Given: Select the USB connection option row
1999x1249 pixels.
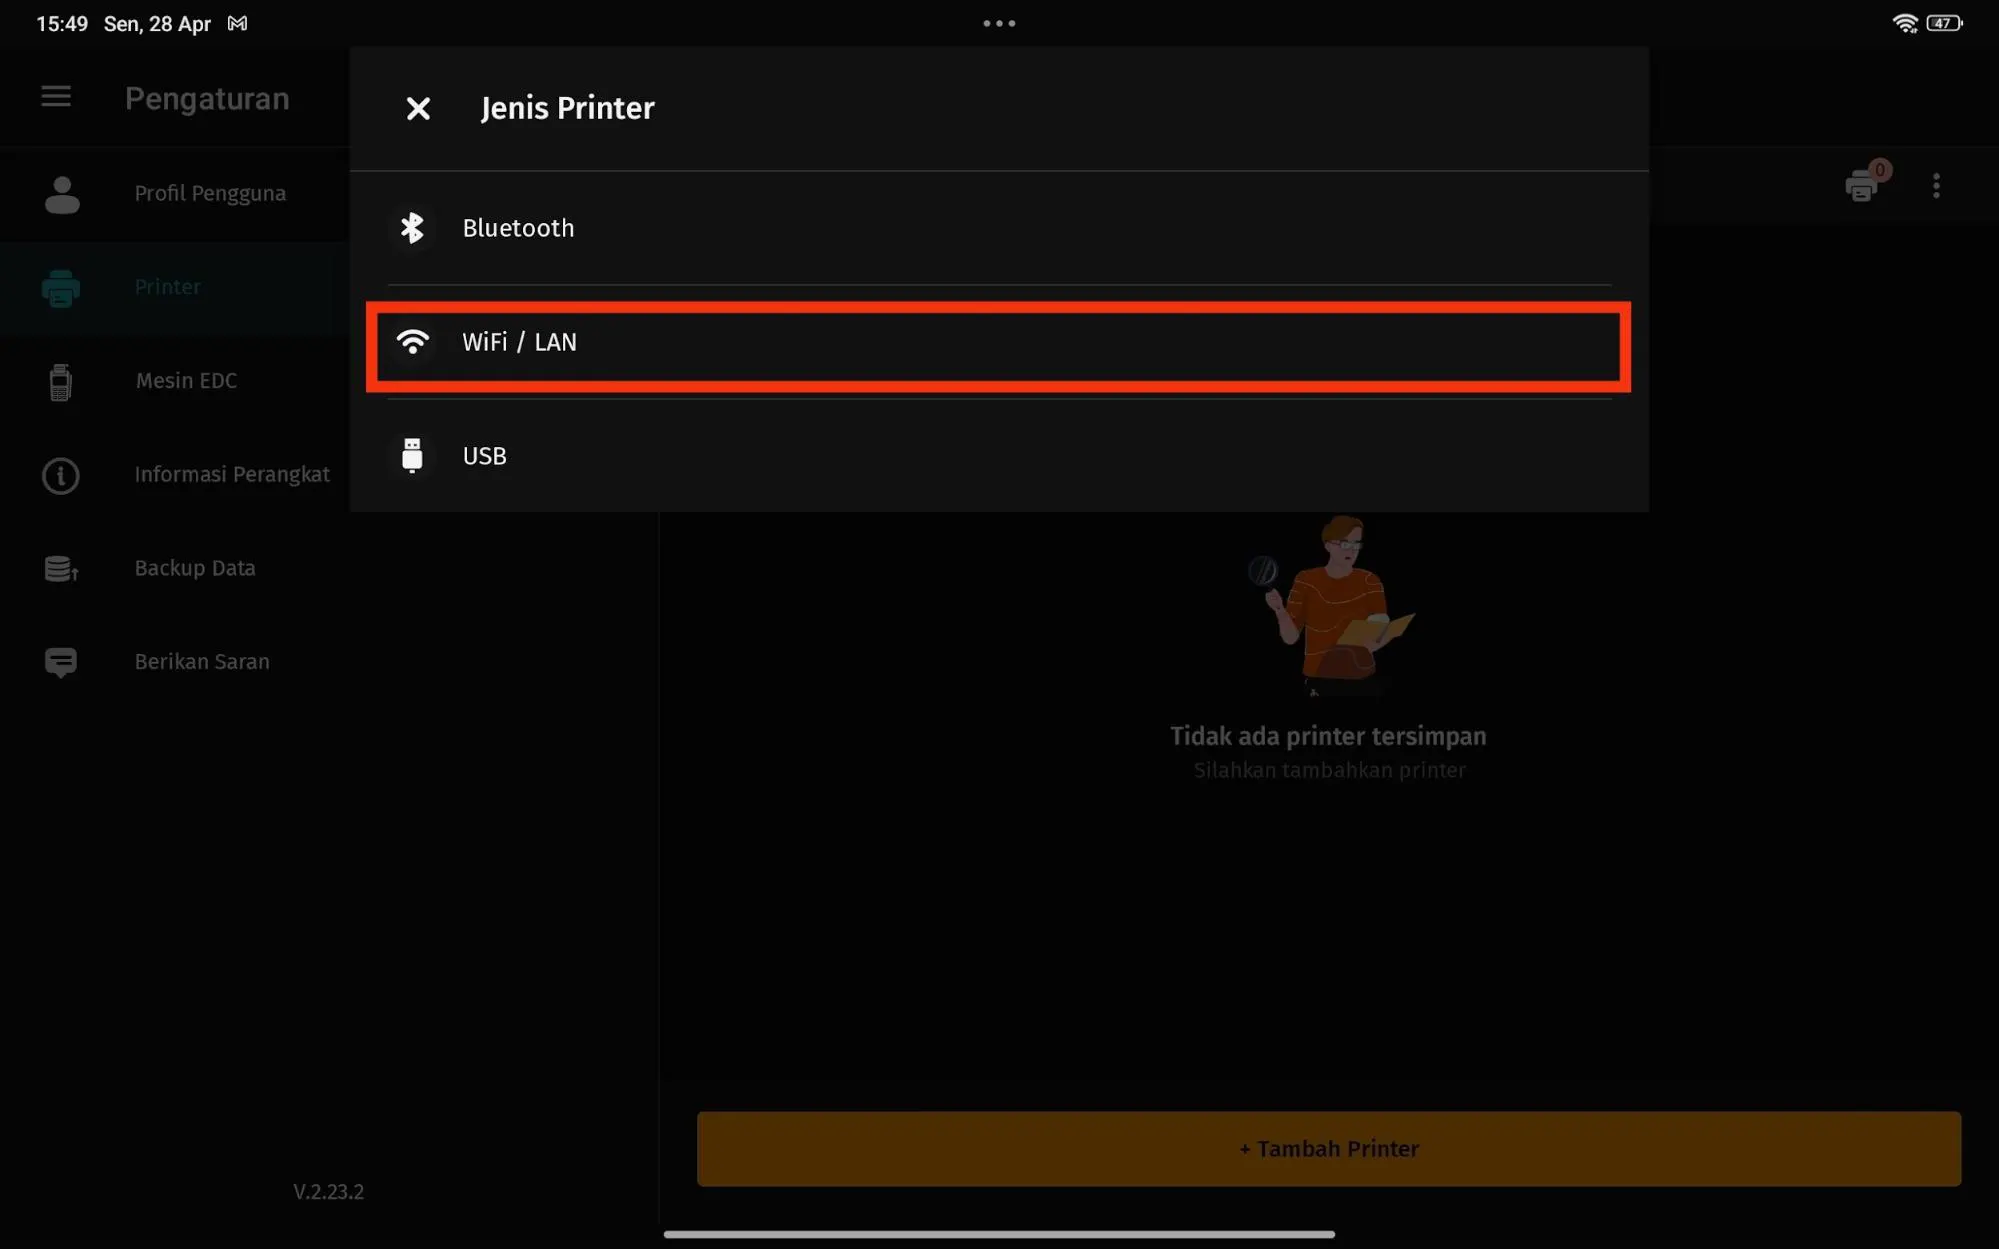Looking at the screenshot, I should [x=998, y=456].
